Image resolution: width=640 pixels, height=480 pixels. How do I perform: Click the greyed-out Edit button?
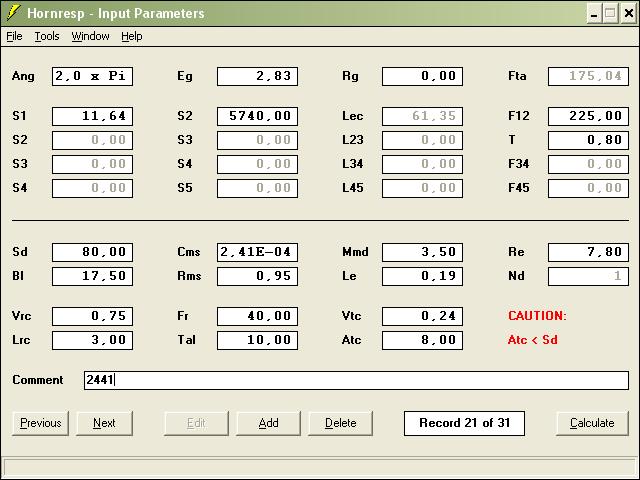pyautogui.click(x=196, y=423)
